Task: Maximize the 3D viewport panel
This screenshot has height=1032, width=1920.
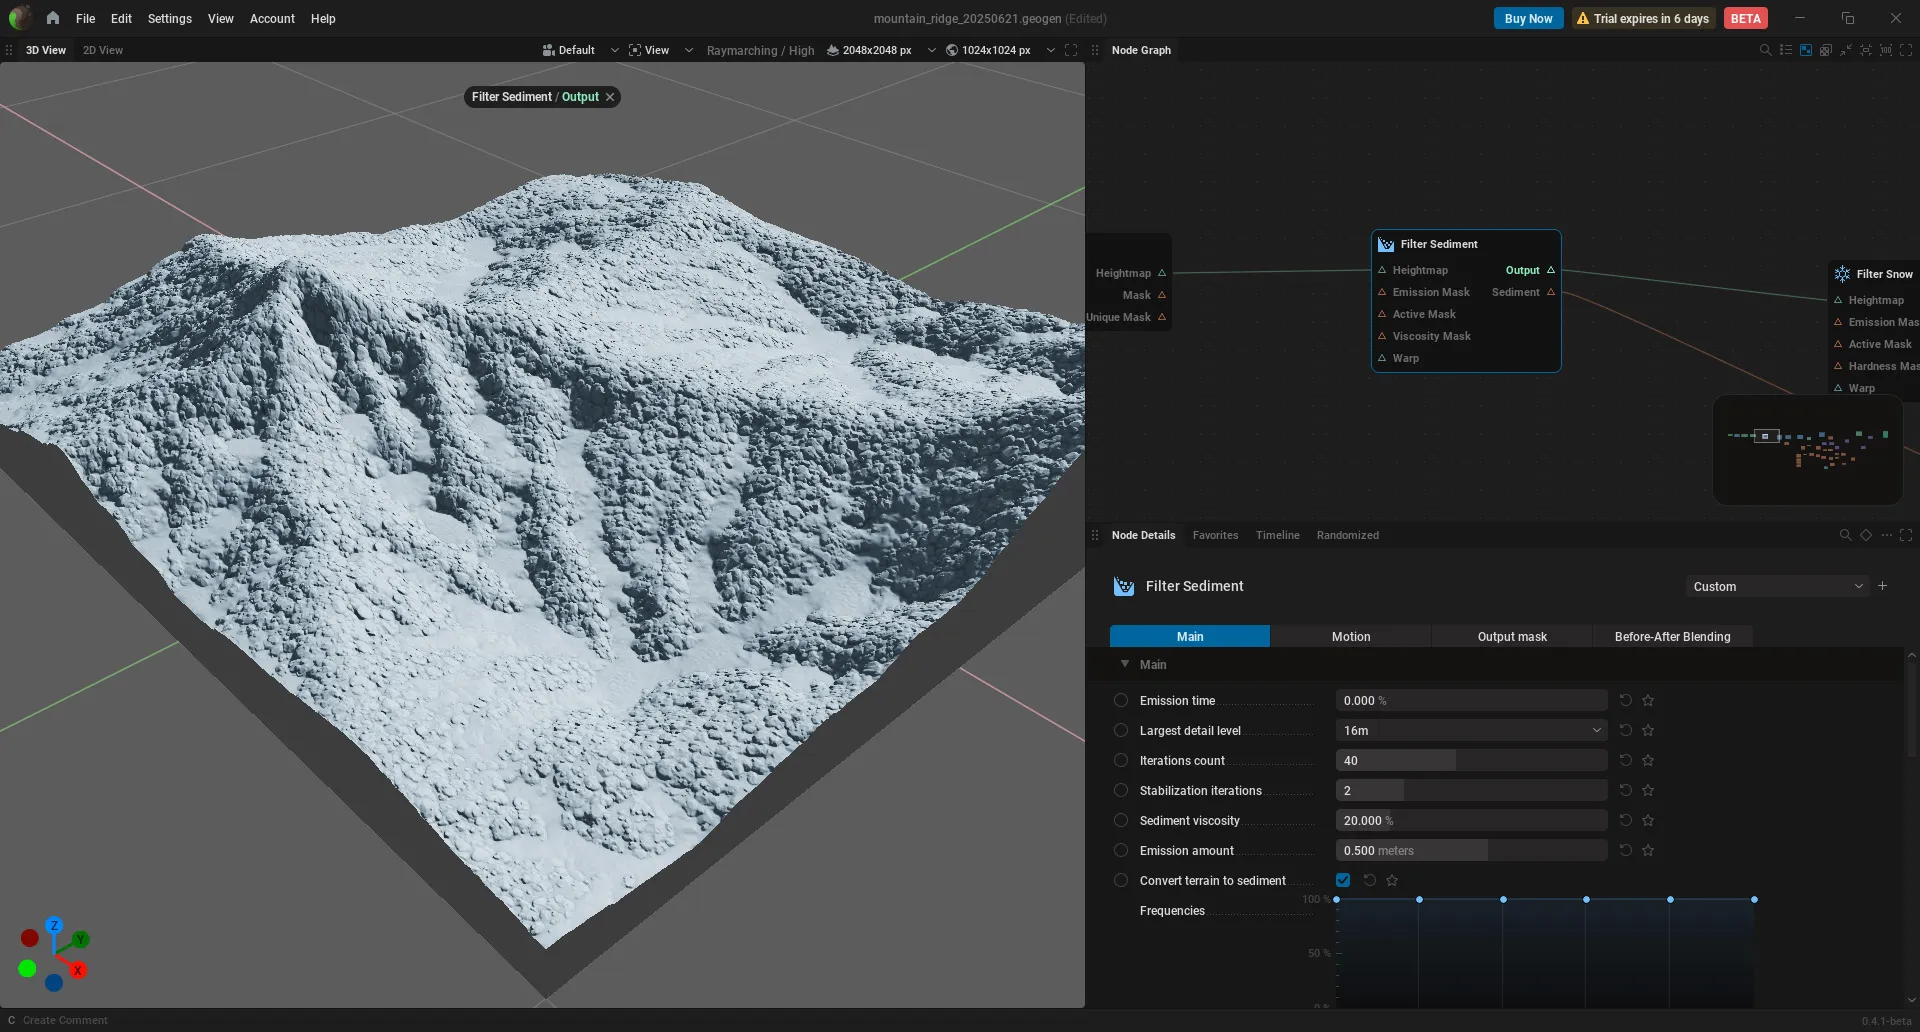Action: pos(1071,50)
